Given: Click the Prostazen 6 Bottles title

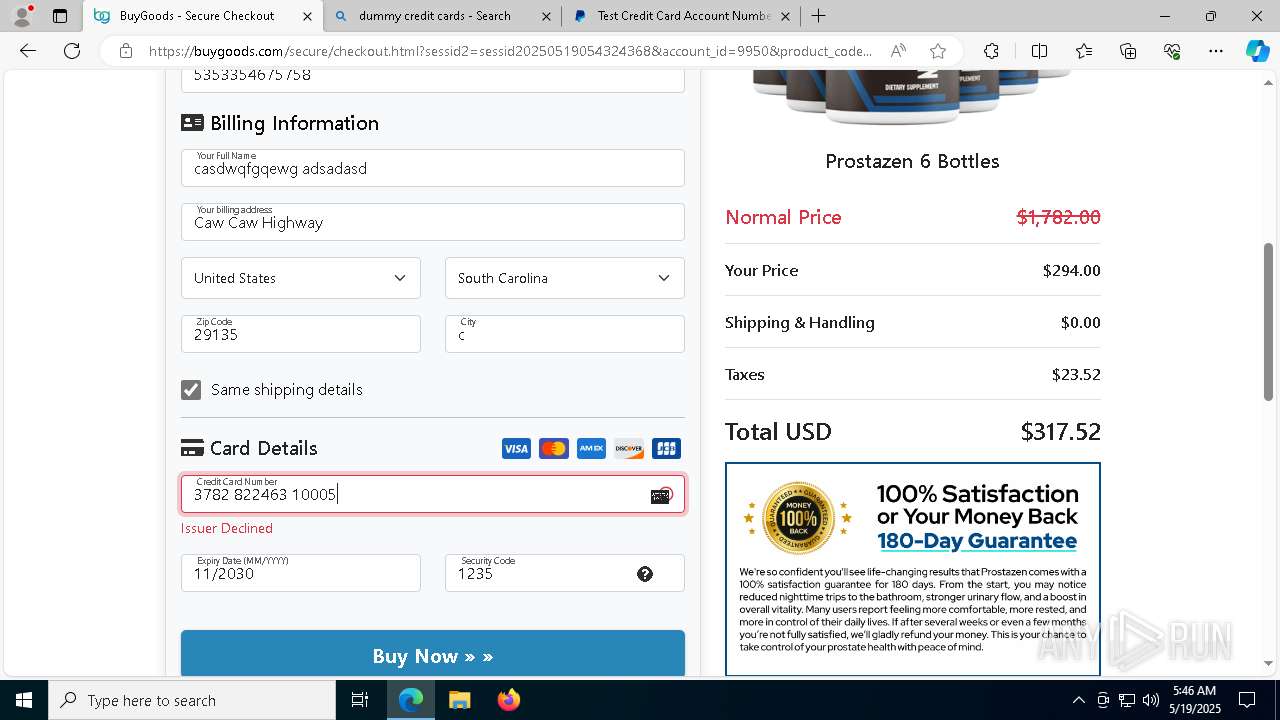Looking at the screenshot, I should (912, 161).
